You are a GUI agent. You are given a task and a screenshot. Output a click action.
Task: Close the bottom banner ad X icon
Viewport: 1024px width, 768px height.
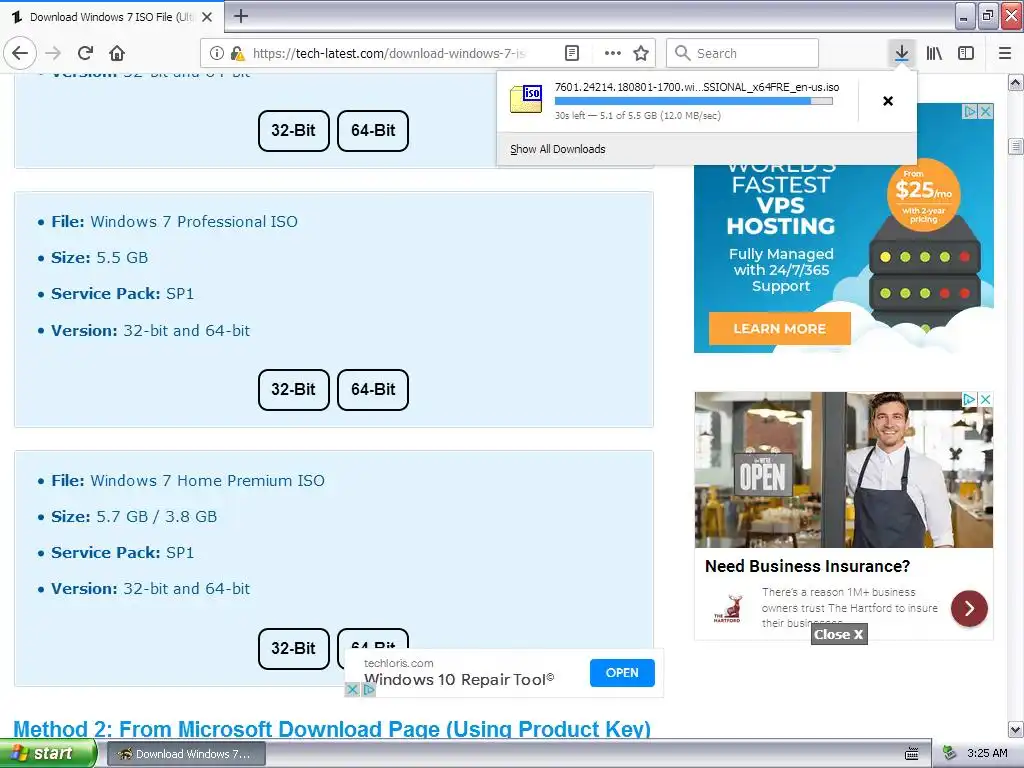pyautogui.click(x=352, y=689)
